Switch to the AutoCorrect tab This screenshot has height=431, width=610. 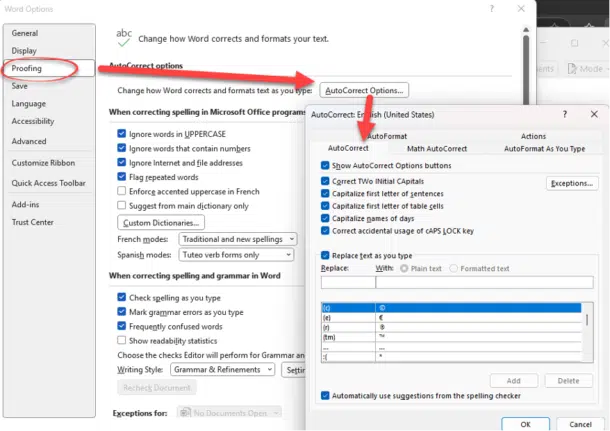(348, 148)
